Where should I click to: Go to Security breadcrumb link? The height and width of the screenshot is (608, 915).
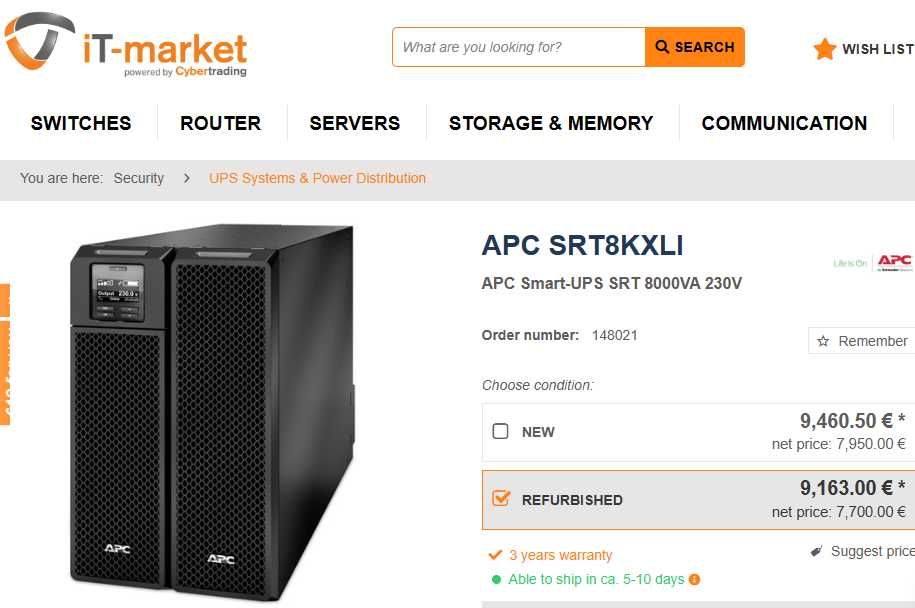[x=139, y=178]
